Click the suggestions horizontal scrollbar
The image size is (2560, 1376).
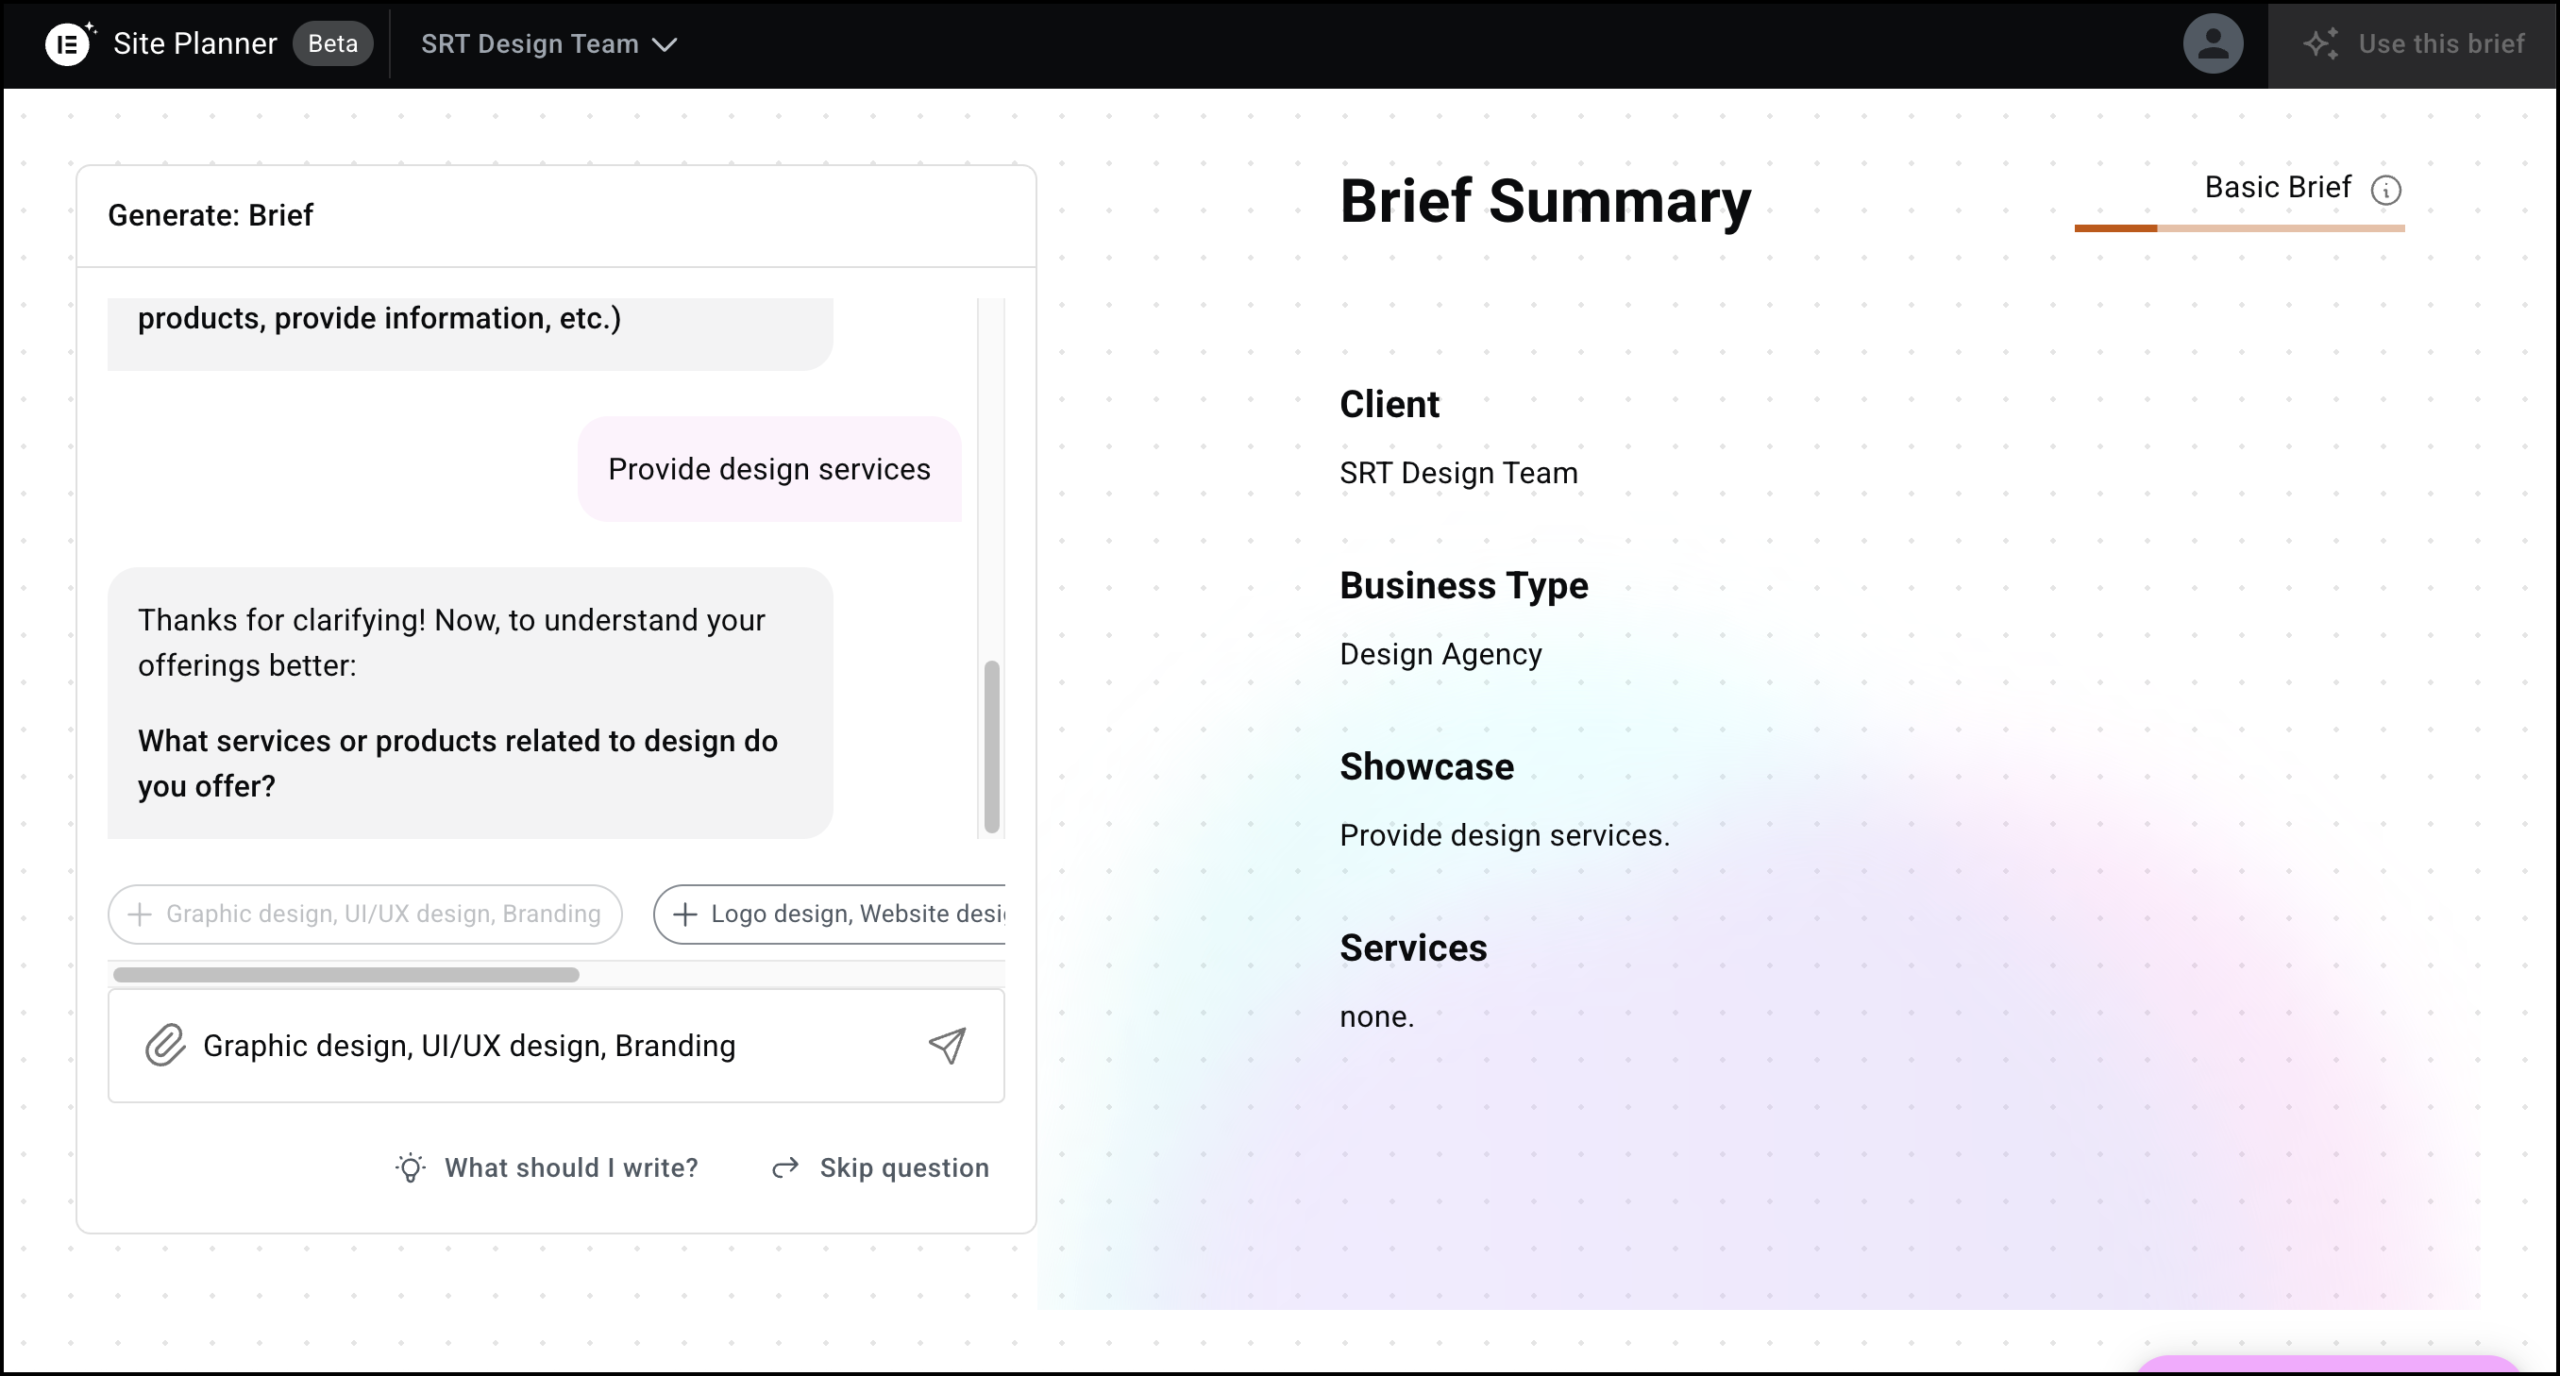(346, 975)
